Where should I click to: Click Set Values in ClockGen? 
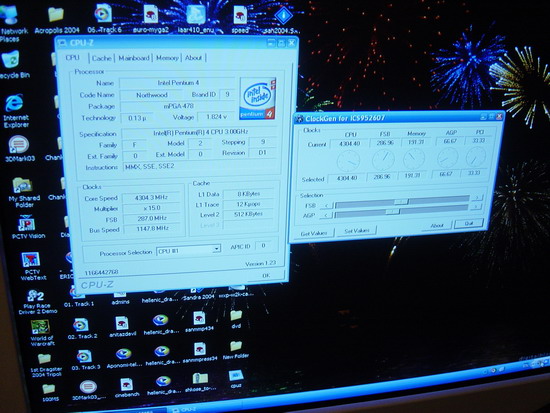[x=357, y=231]
